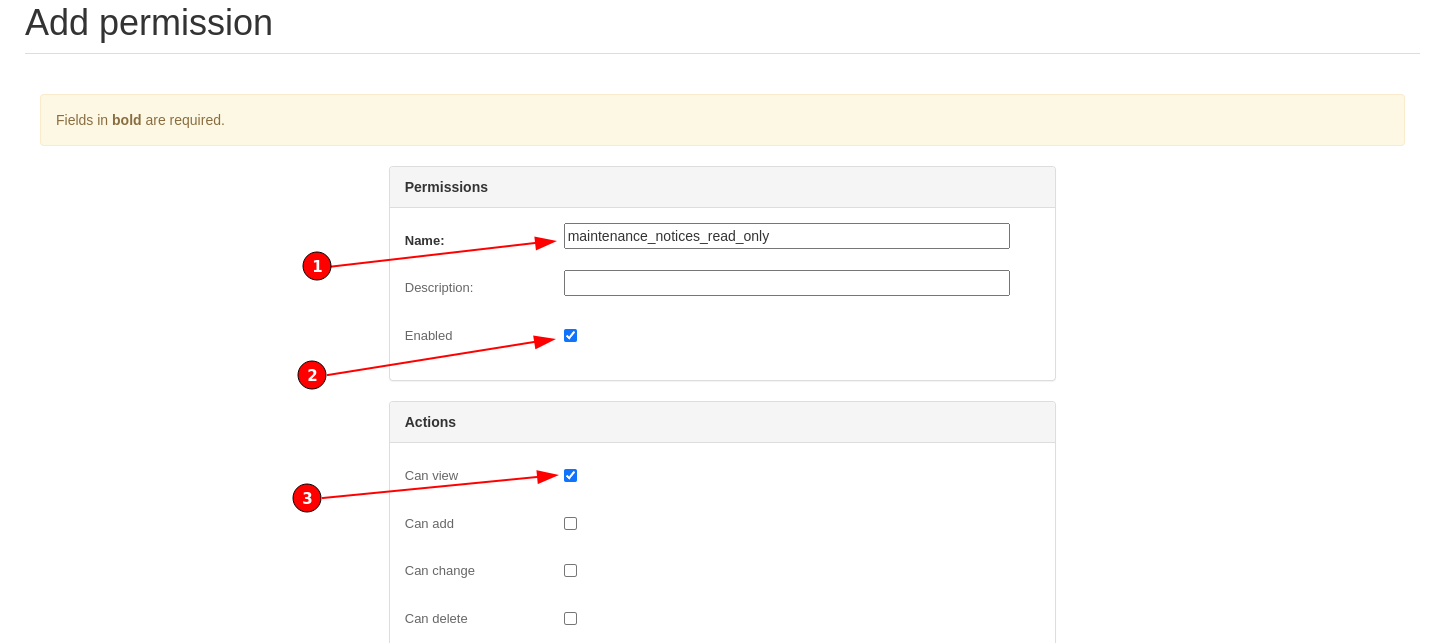Viewport: 1444px width, 643px height.
Task: Click the "Permissions" section header
Action: (447, 187)
